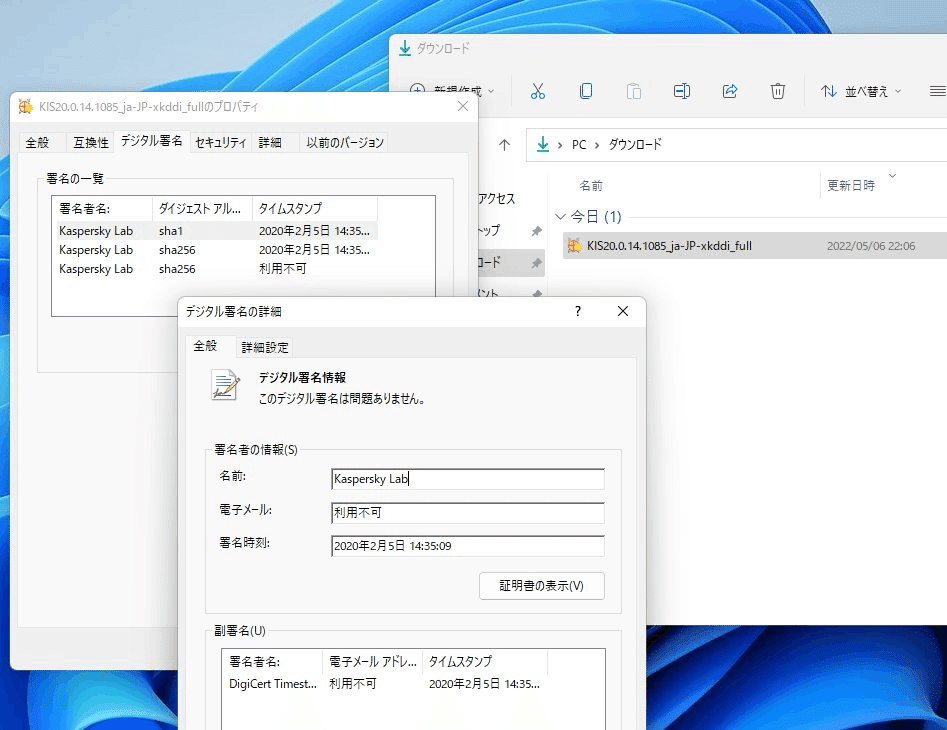Viewport: 947px width, 730px height.
Task: Click the Paste icon in Explorer toolbar
Action: point(634,91)
